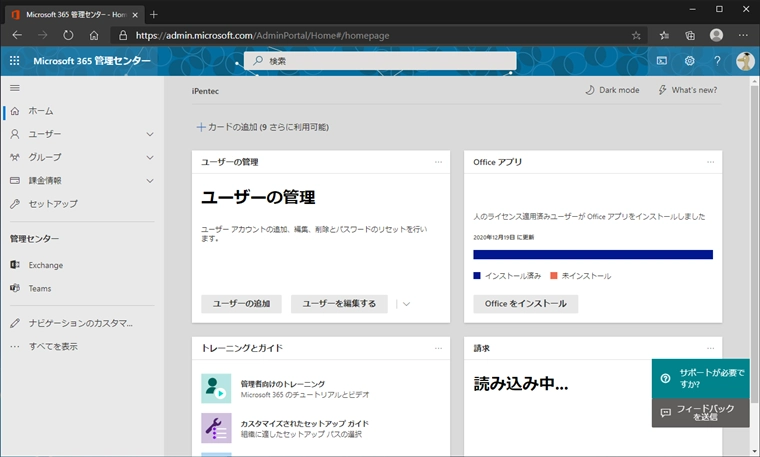Open more options on ユーザーの管理 card
Image resolution: width=760 pixels, height=457 pixels.
click(438, 162)
